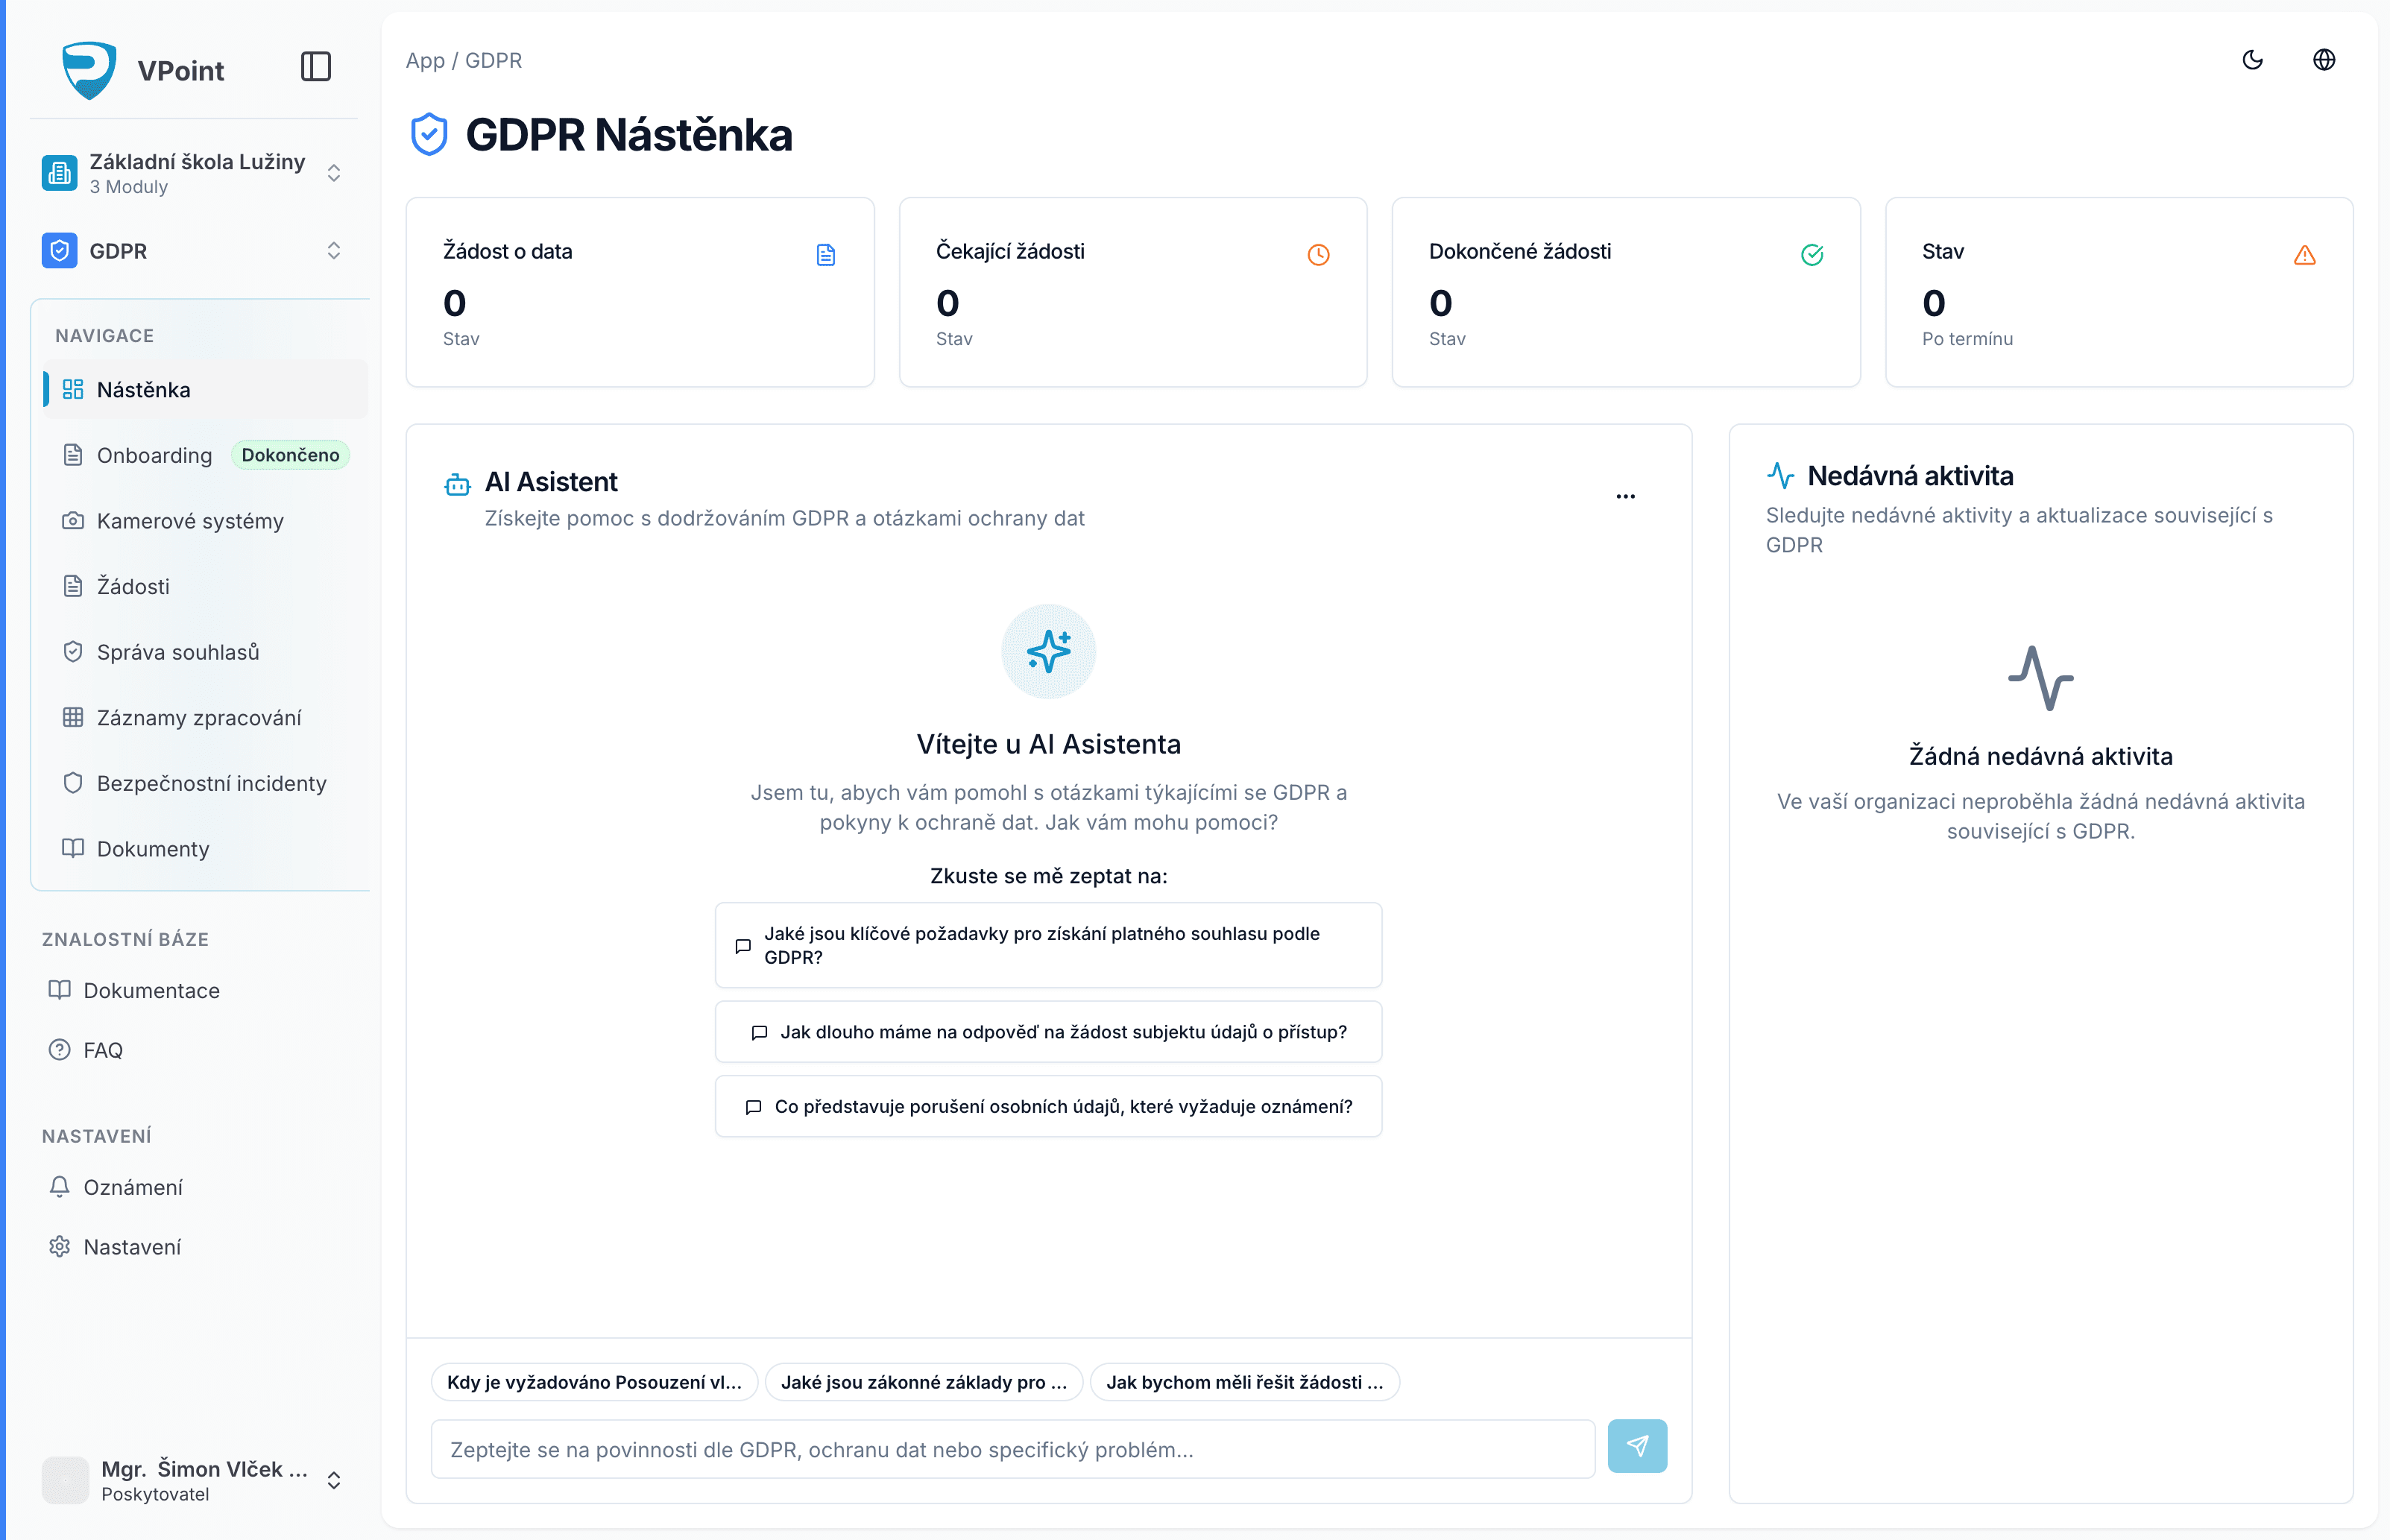Open AI Asistent three-dots menu

point(1626,496)
